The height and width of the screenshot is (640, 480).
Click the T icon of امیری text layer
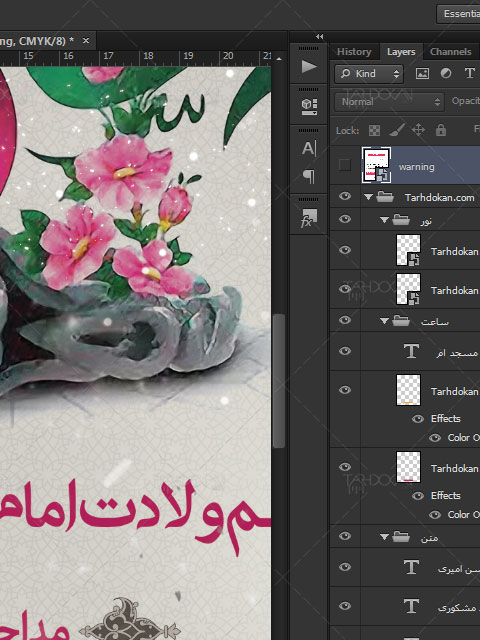pos(411,567)
